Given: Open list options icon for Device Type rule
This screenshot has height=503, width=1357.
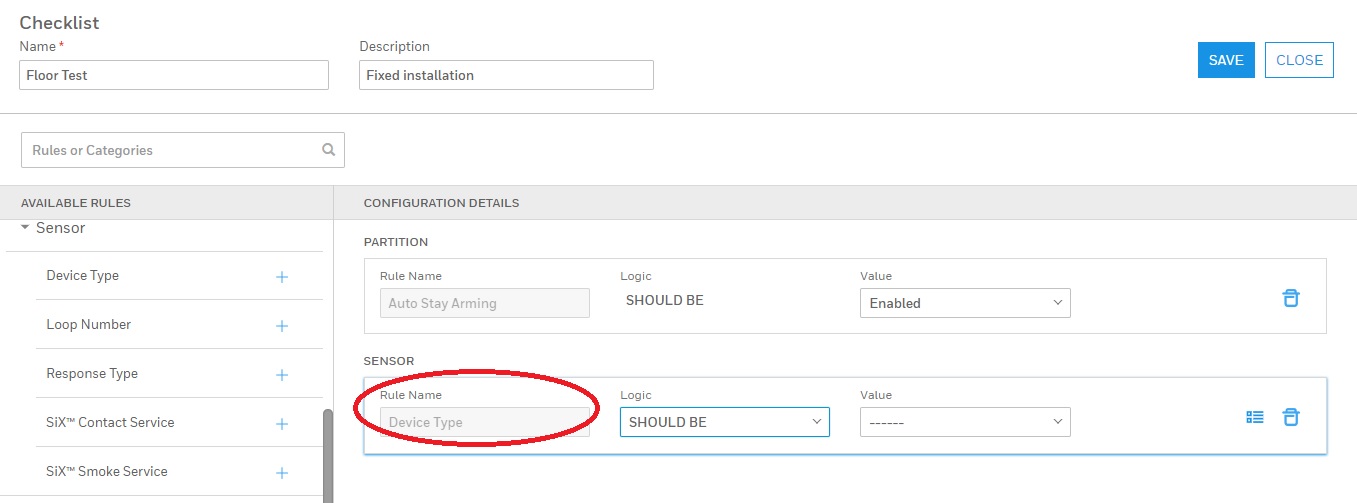Looking at the screenshot, I should (x=1255, y=417).
